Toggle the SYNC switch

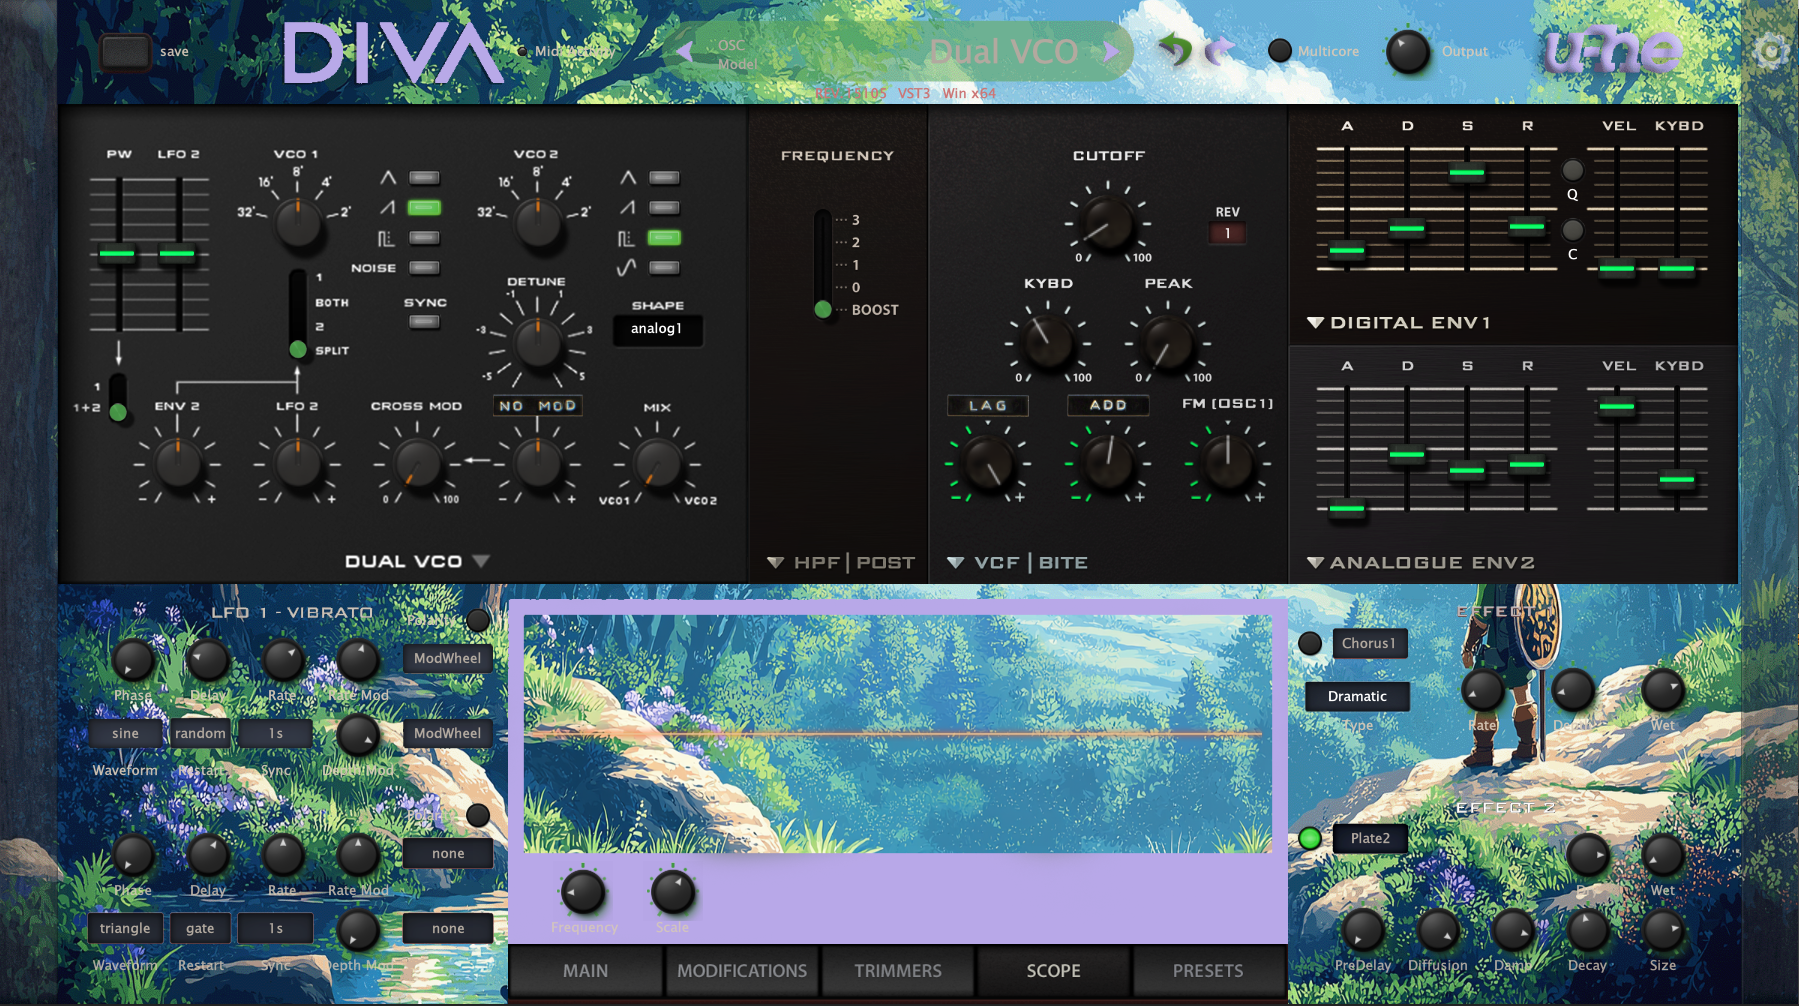click(424, 322)
